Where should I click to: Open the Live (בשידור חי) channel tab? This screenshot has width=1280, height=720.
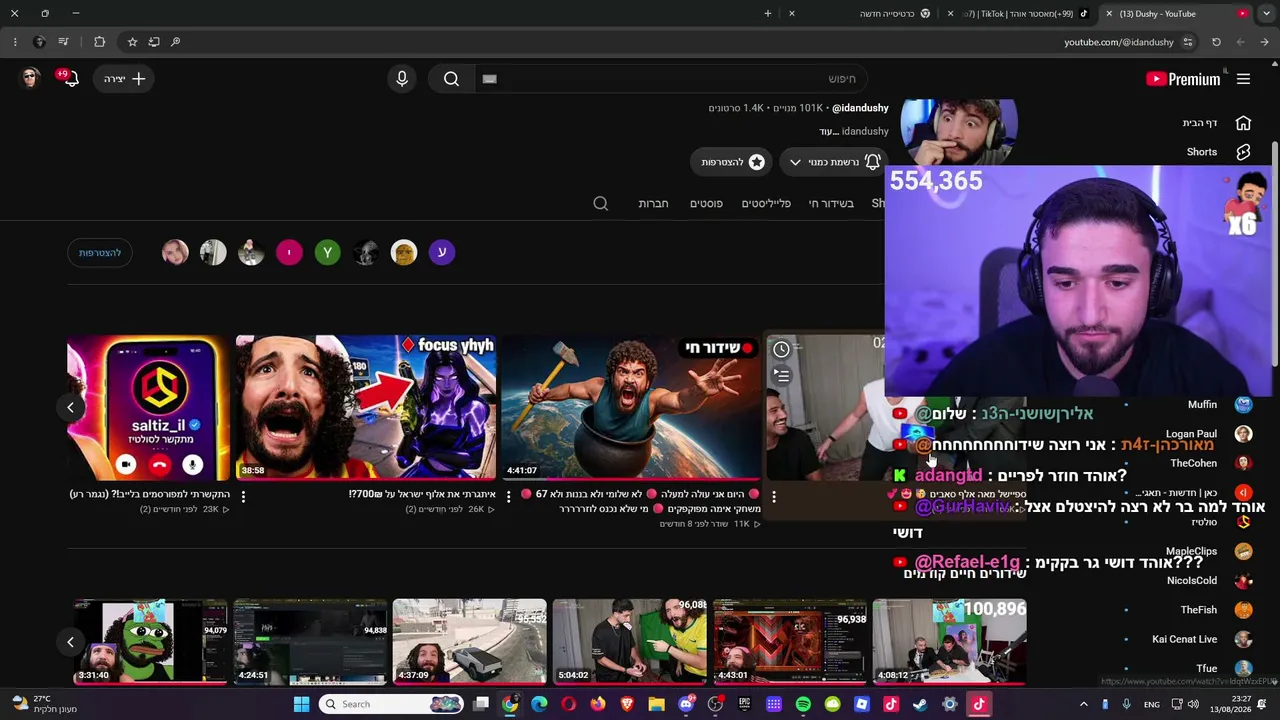point(831,204)
